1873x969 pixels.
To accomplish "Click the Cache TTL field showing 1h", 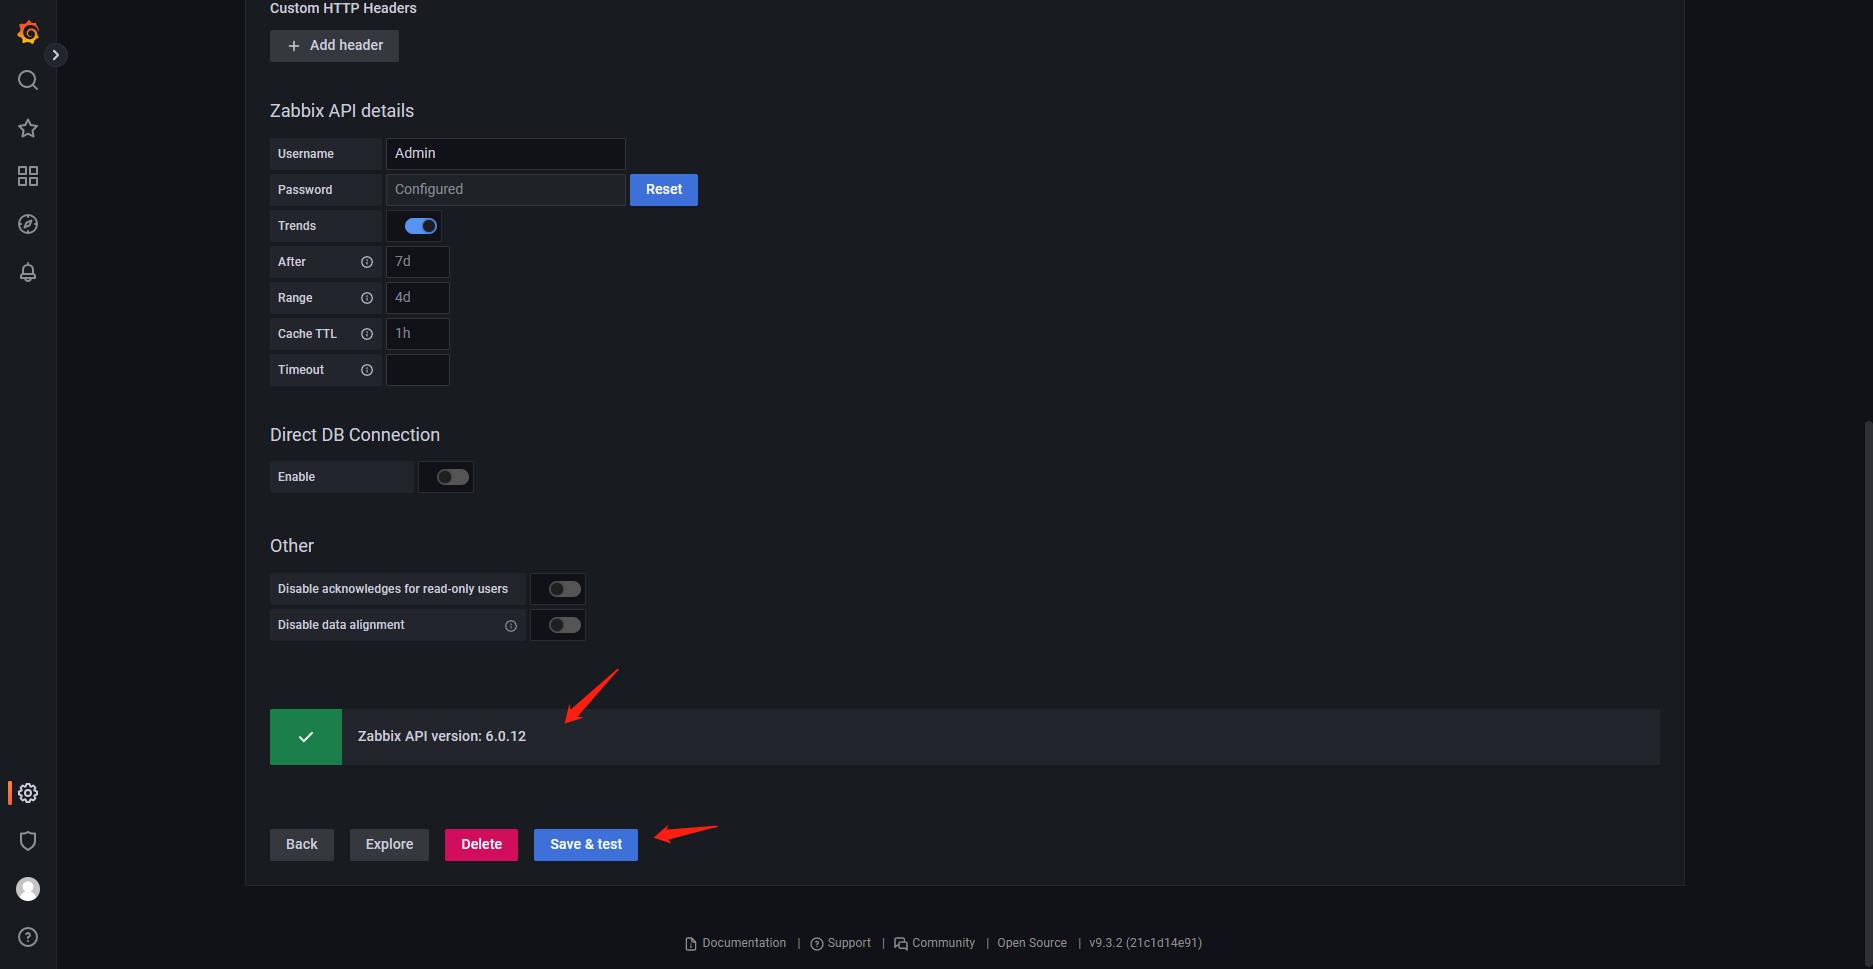I will click(x=417, y=334).
